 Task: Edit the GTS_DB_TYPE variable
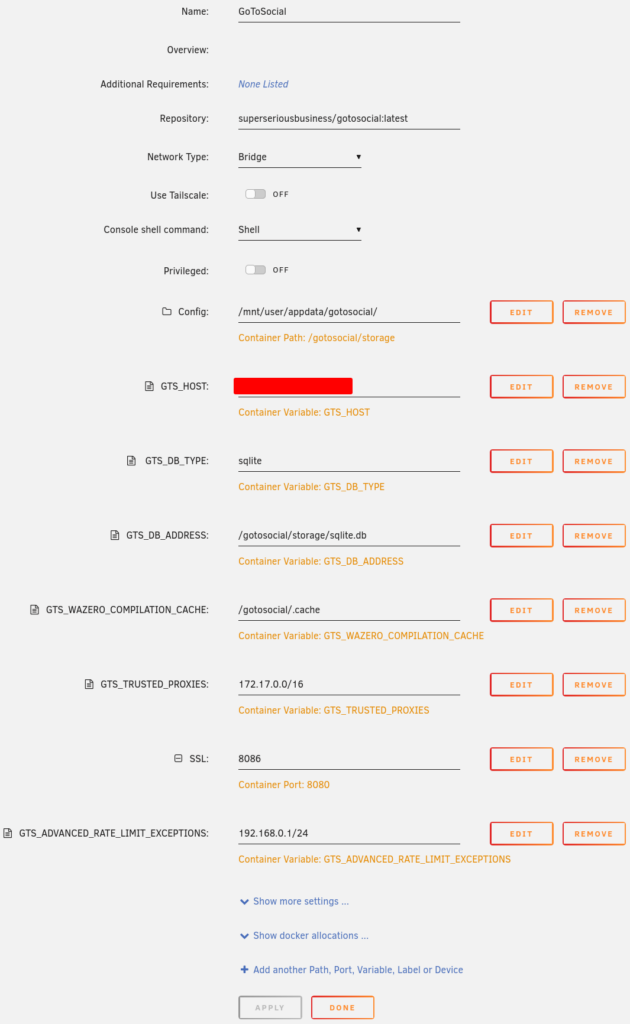point(521,461)
